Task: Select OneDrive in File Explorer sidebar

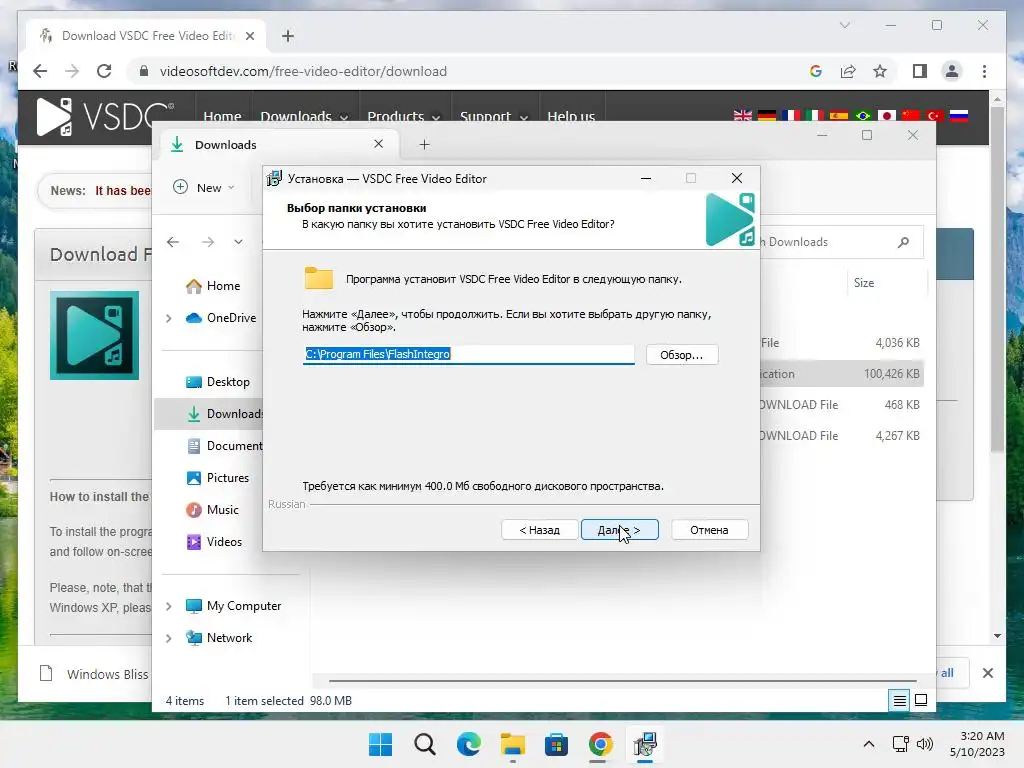Action: [221, 318]
